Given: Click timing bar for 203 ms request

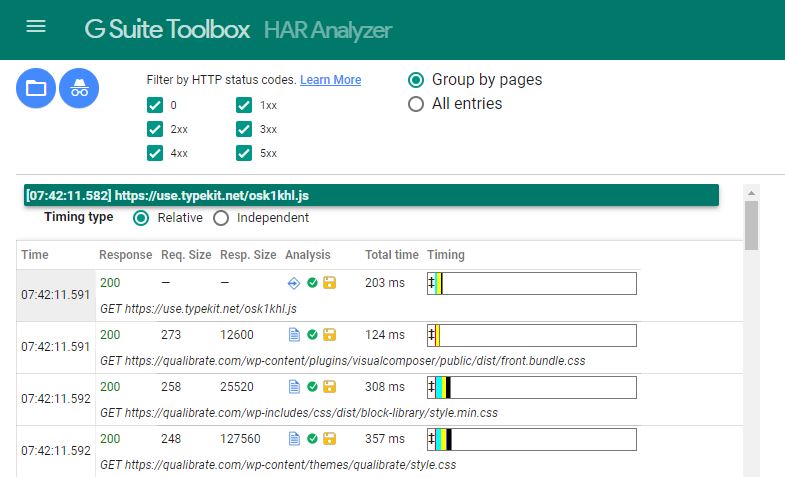Looking at the screenshot, I should click(532, 283).
